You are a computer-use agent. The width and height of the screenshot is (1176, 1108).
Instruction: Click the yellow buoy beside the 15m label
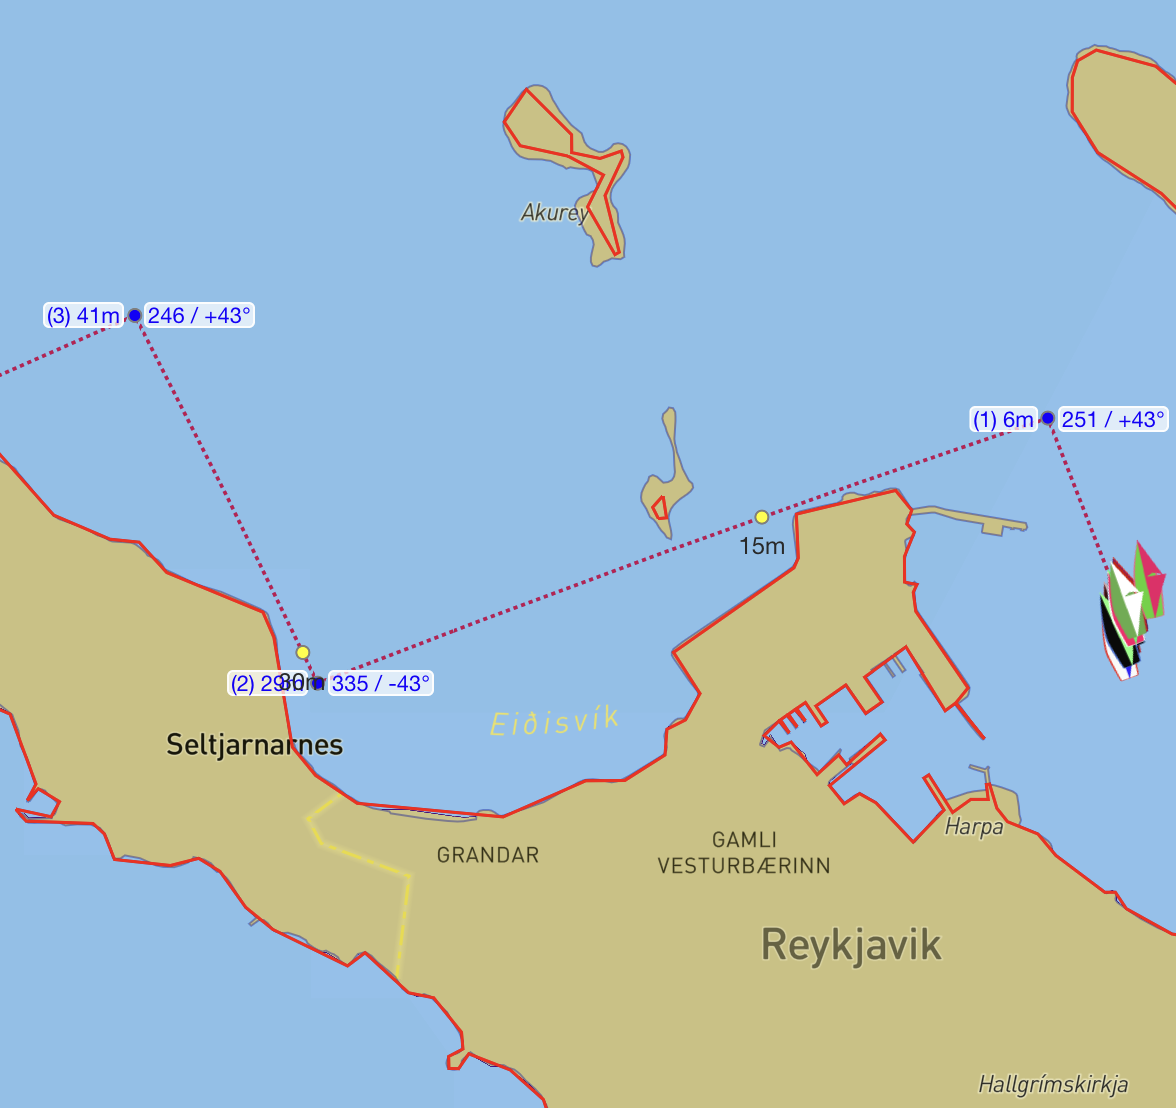pos(761,517)
